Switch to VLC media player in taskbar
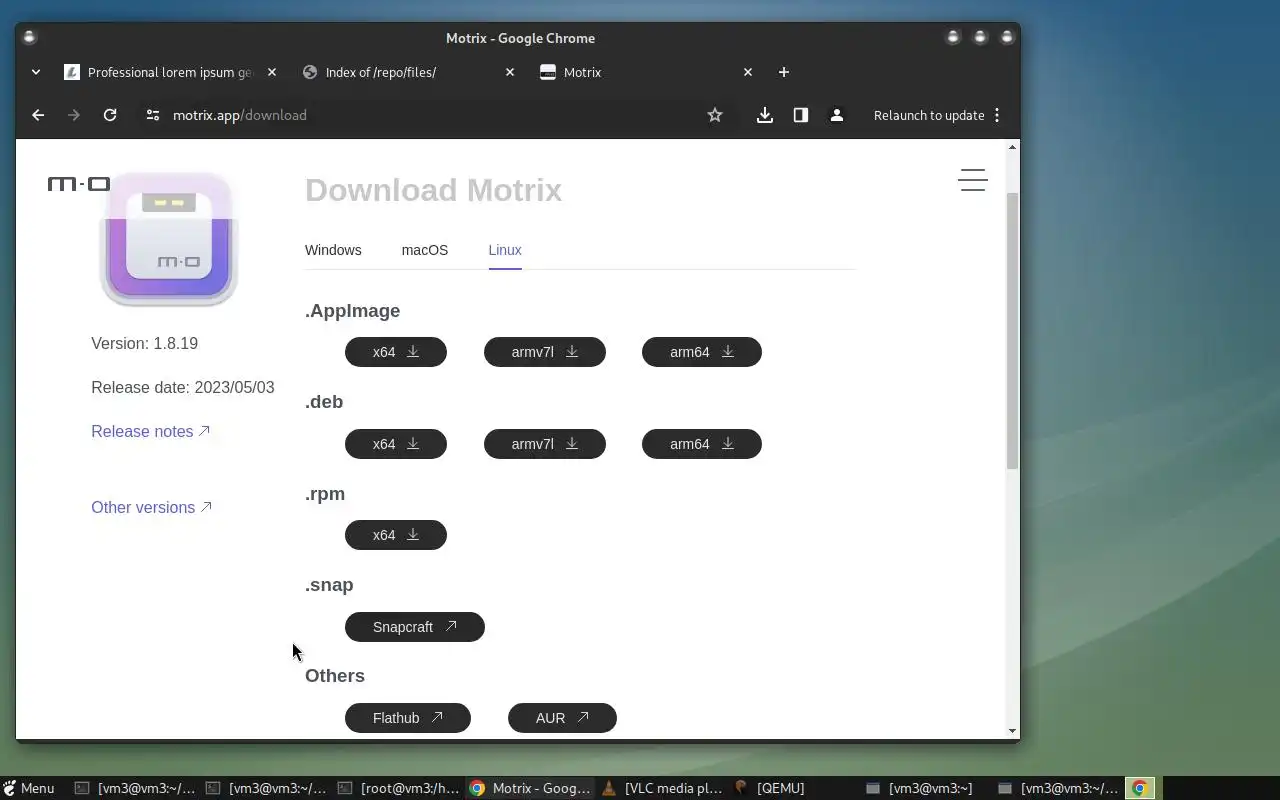1280x800 pixels. [x=663, y=788]
